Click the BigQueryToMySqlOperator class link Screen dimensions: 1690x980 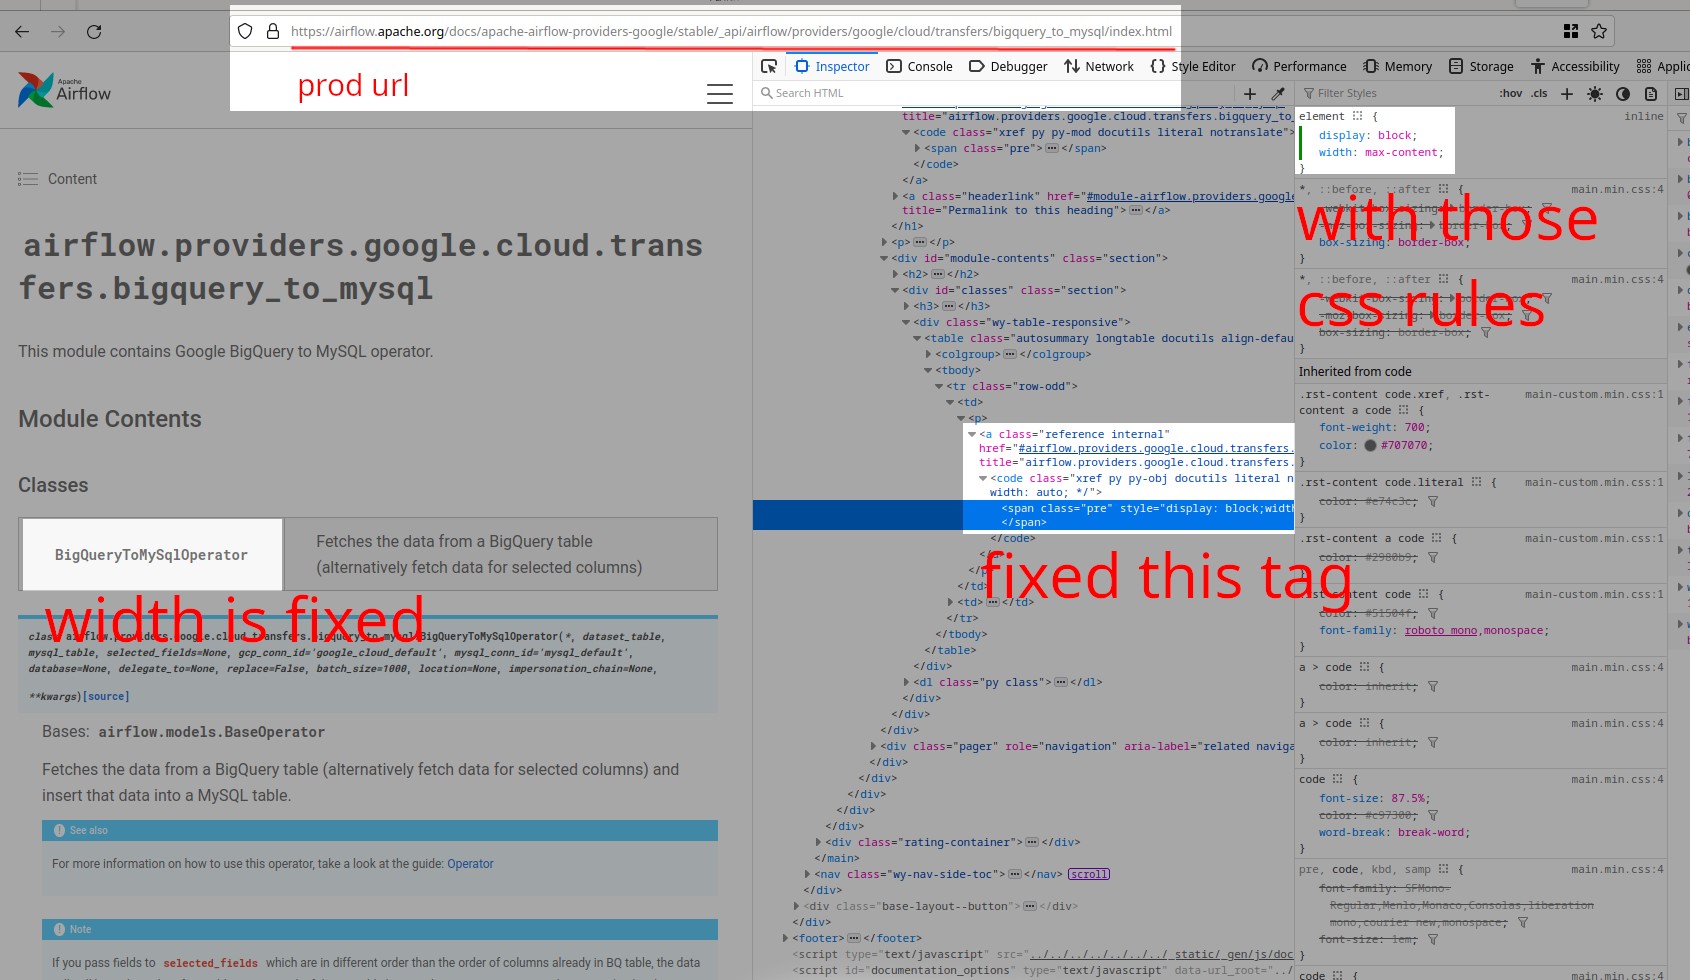point(151,555)
